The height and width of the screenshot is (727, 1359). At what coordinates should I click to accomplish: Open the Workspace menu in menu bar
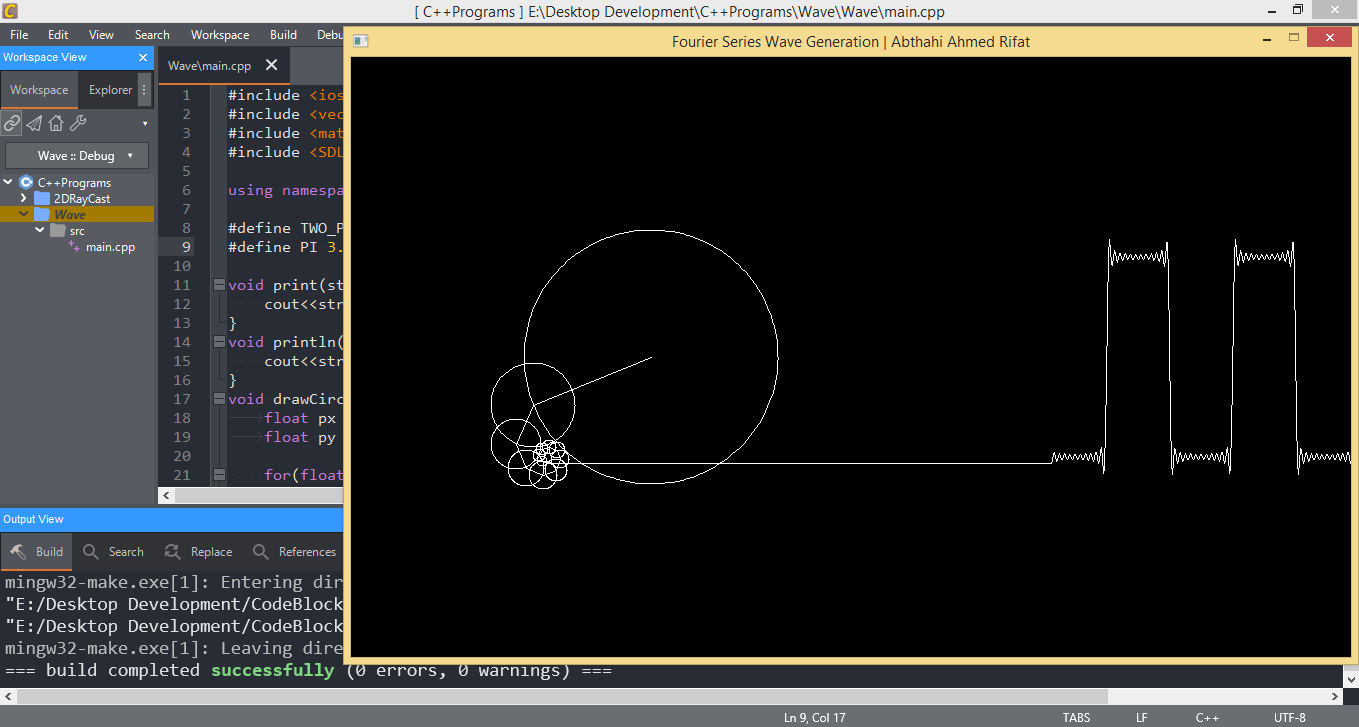coord(219,35)
